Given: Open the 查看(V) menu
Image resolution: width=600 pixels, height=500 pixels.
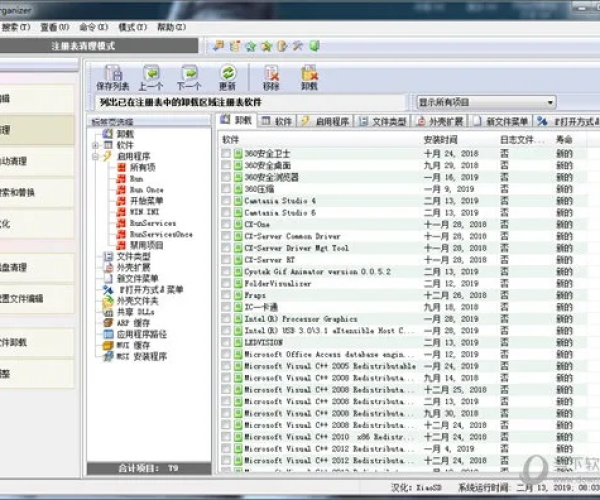Looking at the screenshot, I should click(x=54, y=27).
